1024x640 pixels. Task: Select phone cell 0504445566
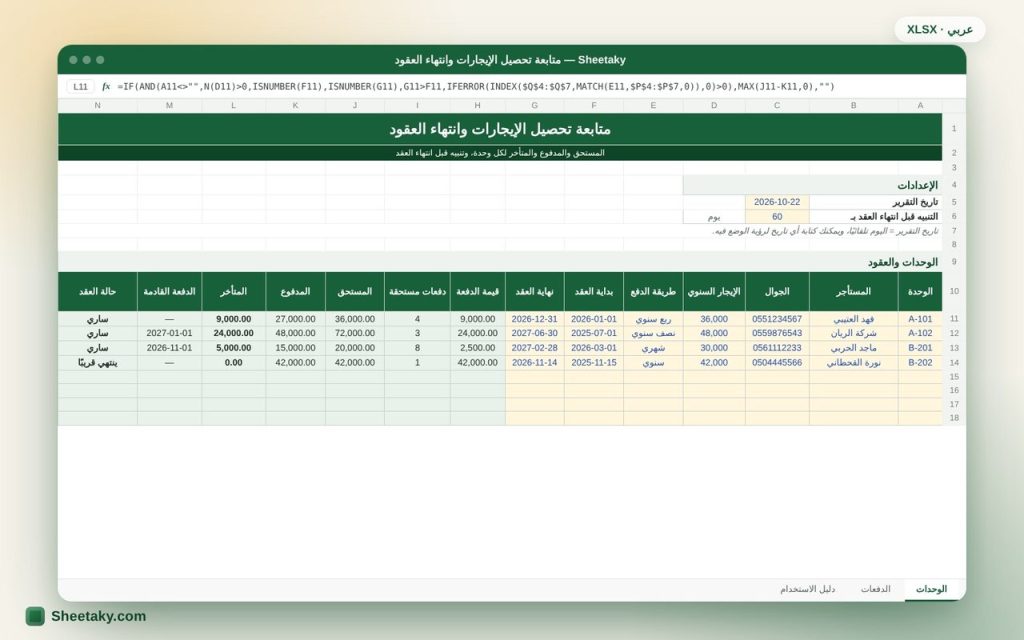776,362
